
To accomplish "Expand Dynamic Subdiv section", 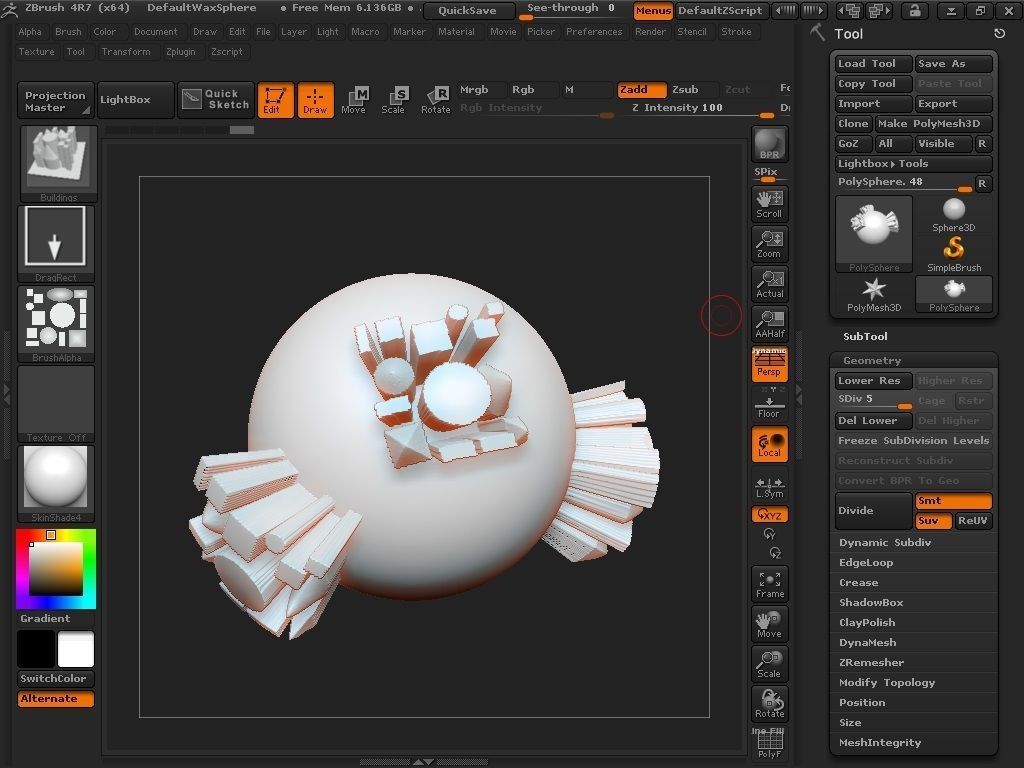I will point(885,542).
